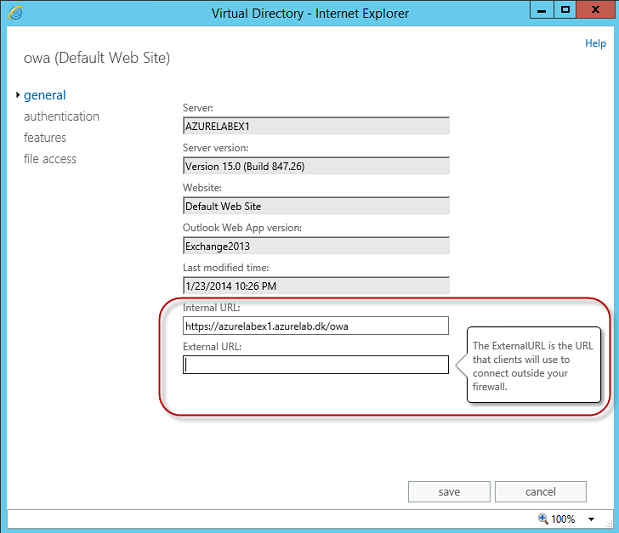619x533 pixels.
Task: Click the Last modified time field
Action: tap(316, 286)
